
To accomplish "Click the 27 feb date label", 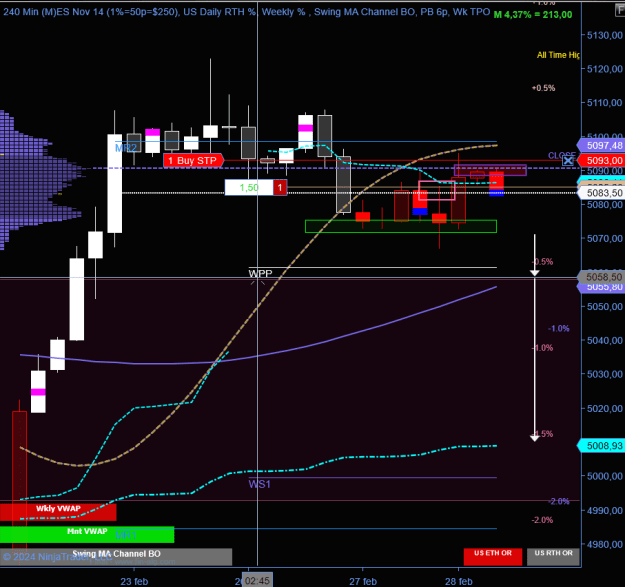I will pyautogui.click(x=363, y=581).
